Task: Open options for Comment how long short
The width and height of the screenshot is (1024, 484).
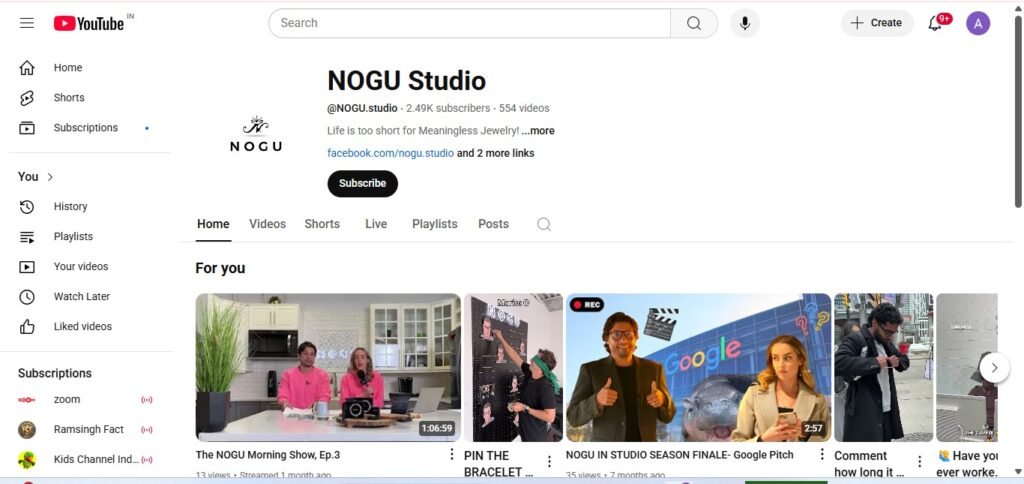Action: [x=920, y=462]
